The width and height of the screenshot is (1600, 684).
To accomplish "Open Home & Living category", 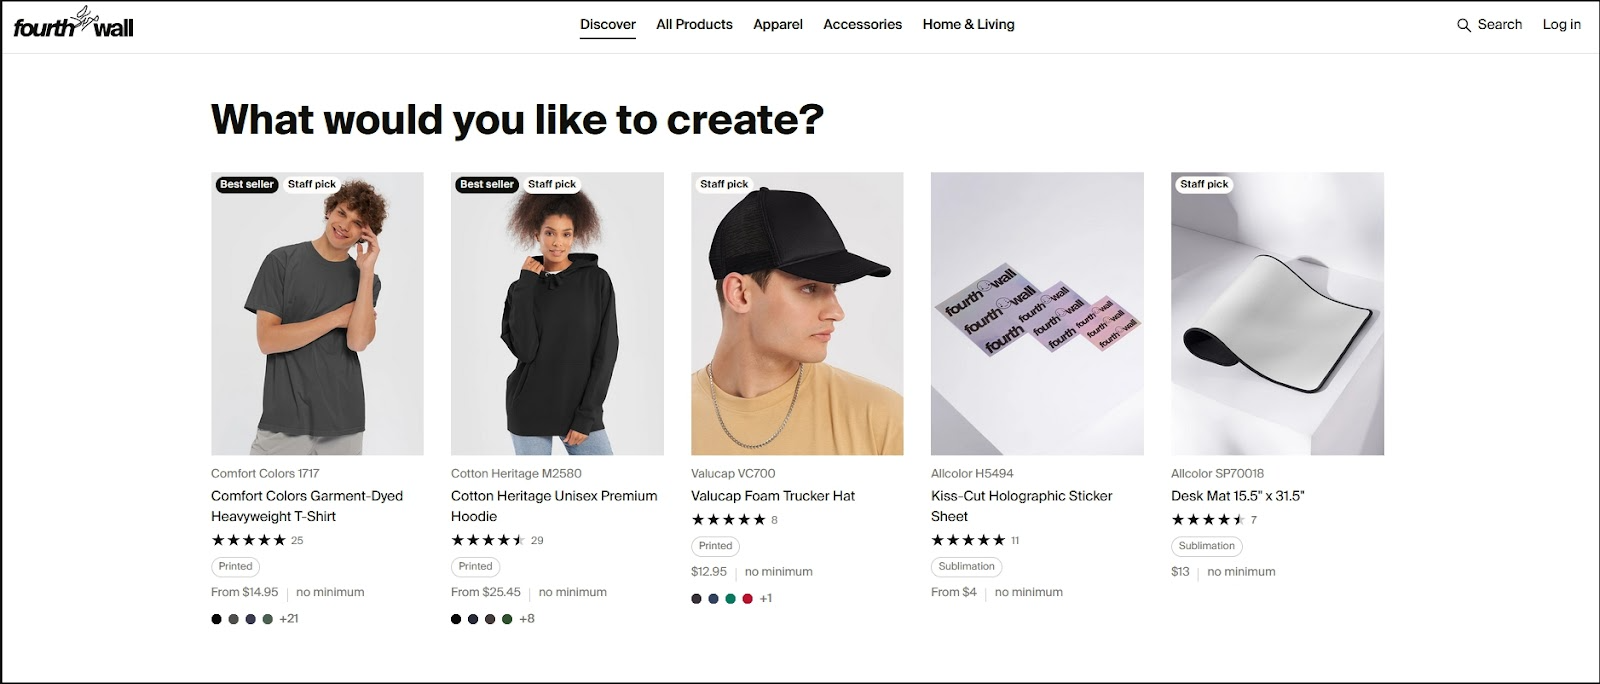I will [x=968, y=24].
